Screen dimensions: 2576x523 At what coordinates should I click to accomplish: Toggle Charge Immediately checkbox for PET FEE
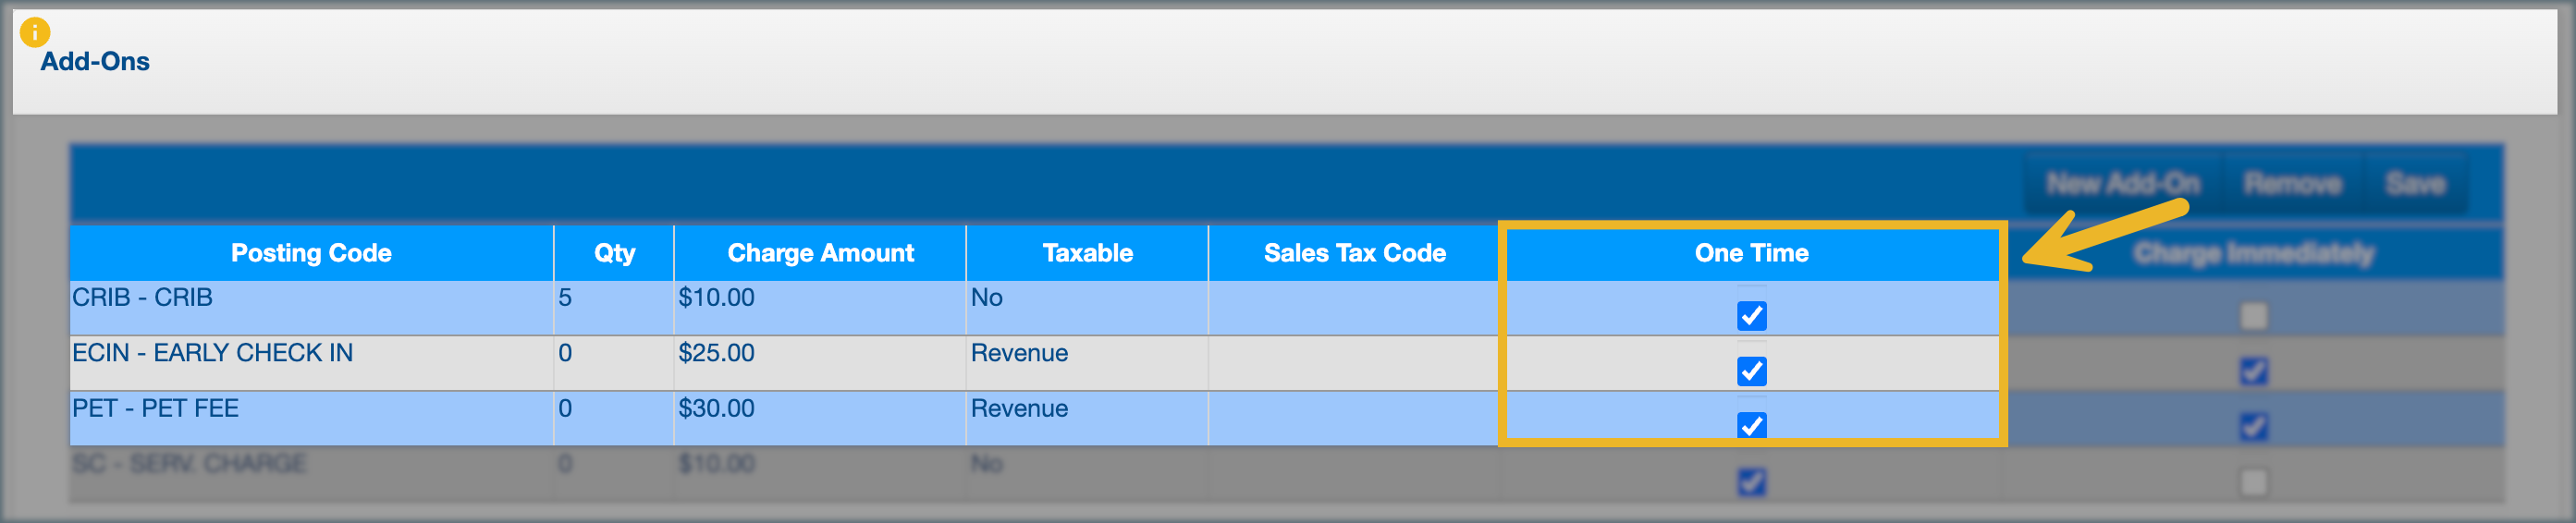pyautogui.click(x=2253, y=427)
